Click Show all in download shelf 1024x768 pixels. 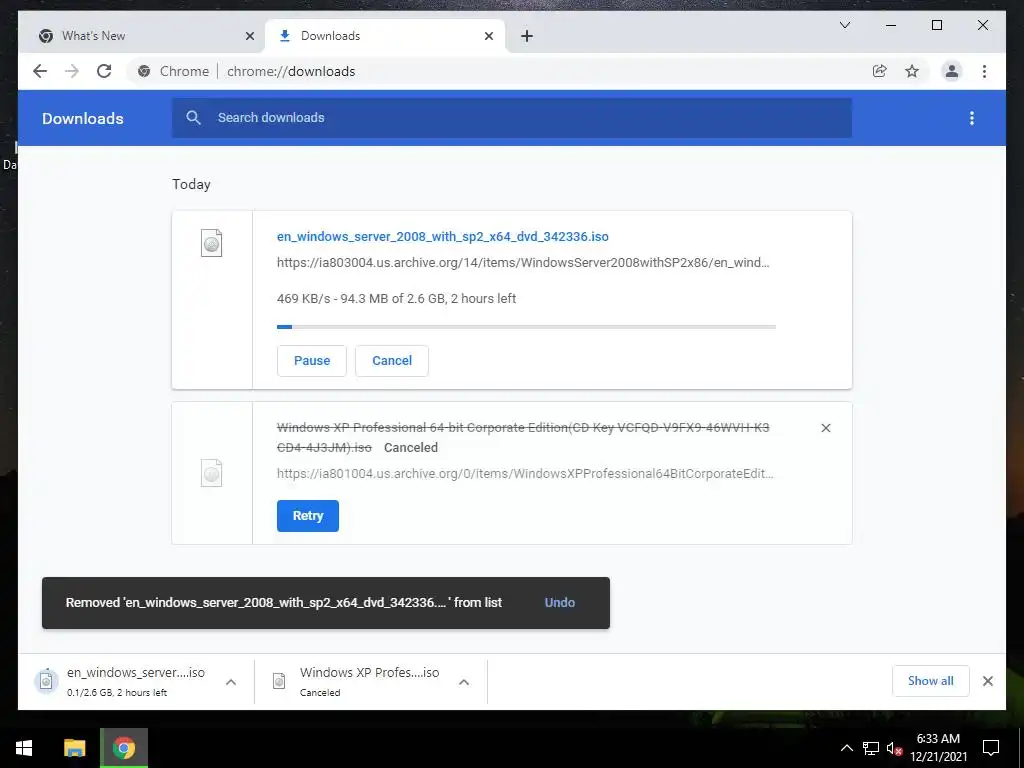pyautogui.click(x=931, y=680)
